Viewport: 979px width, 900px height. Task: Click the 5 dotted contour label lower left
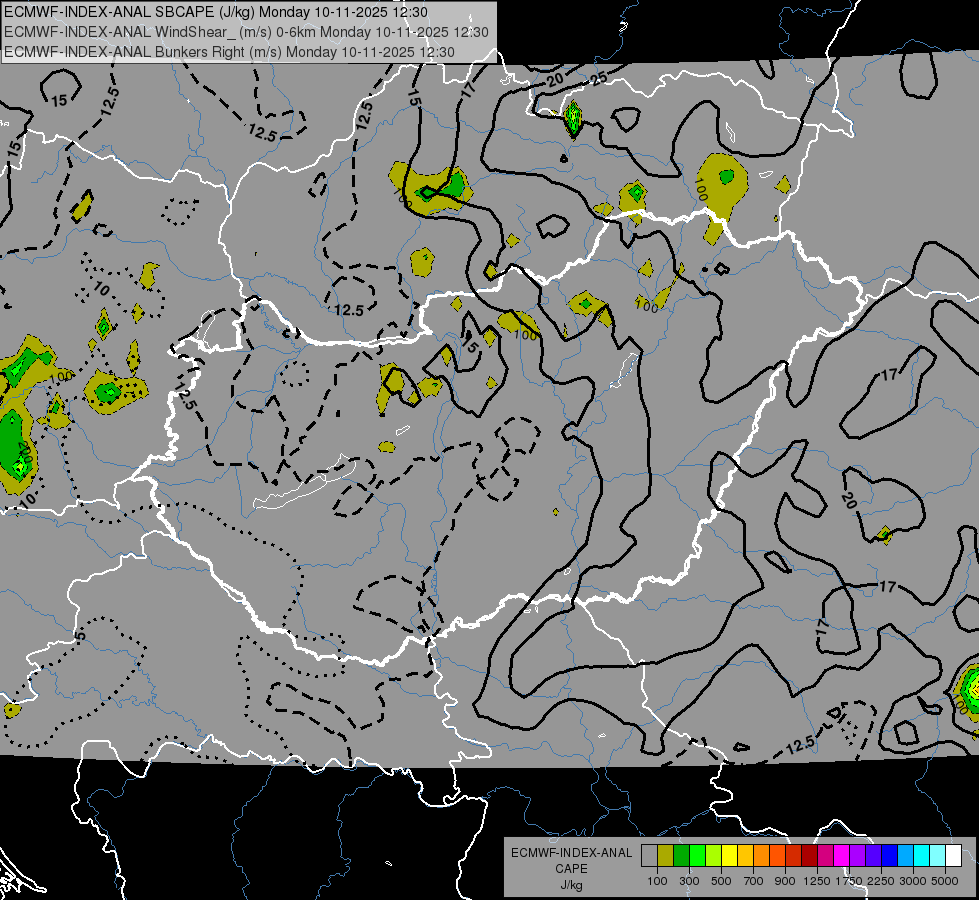click(x=79, y=636)
